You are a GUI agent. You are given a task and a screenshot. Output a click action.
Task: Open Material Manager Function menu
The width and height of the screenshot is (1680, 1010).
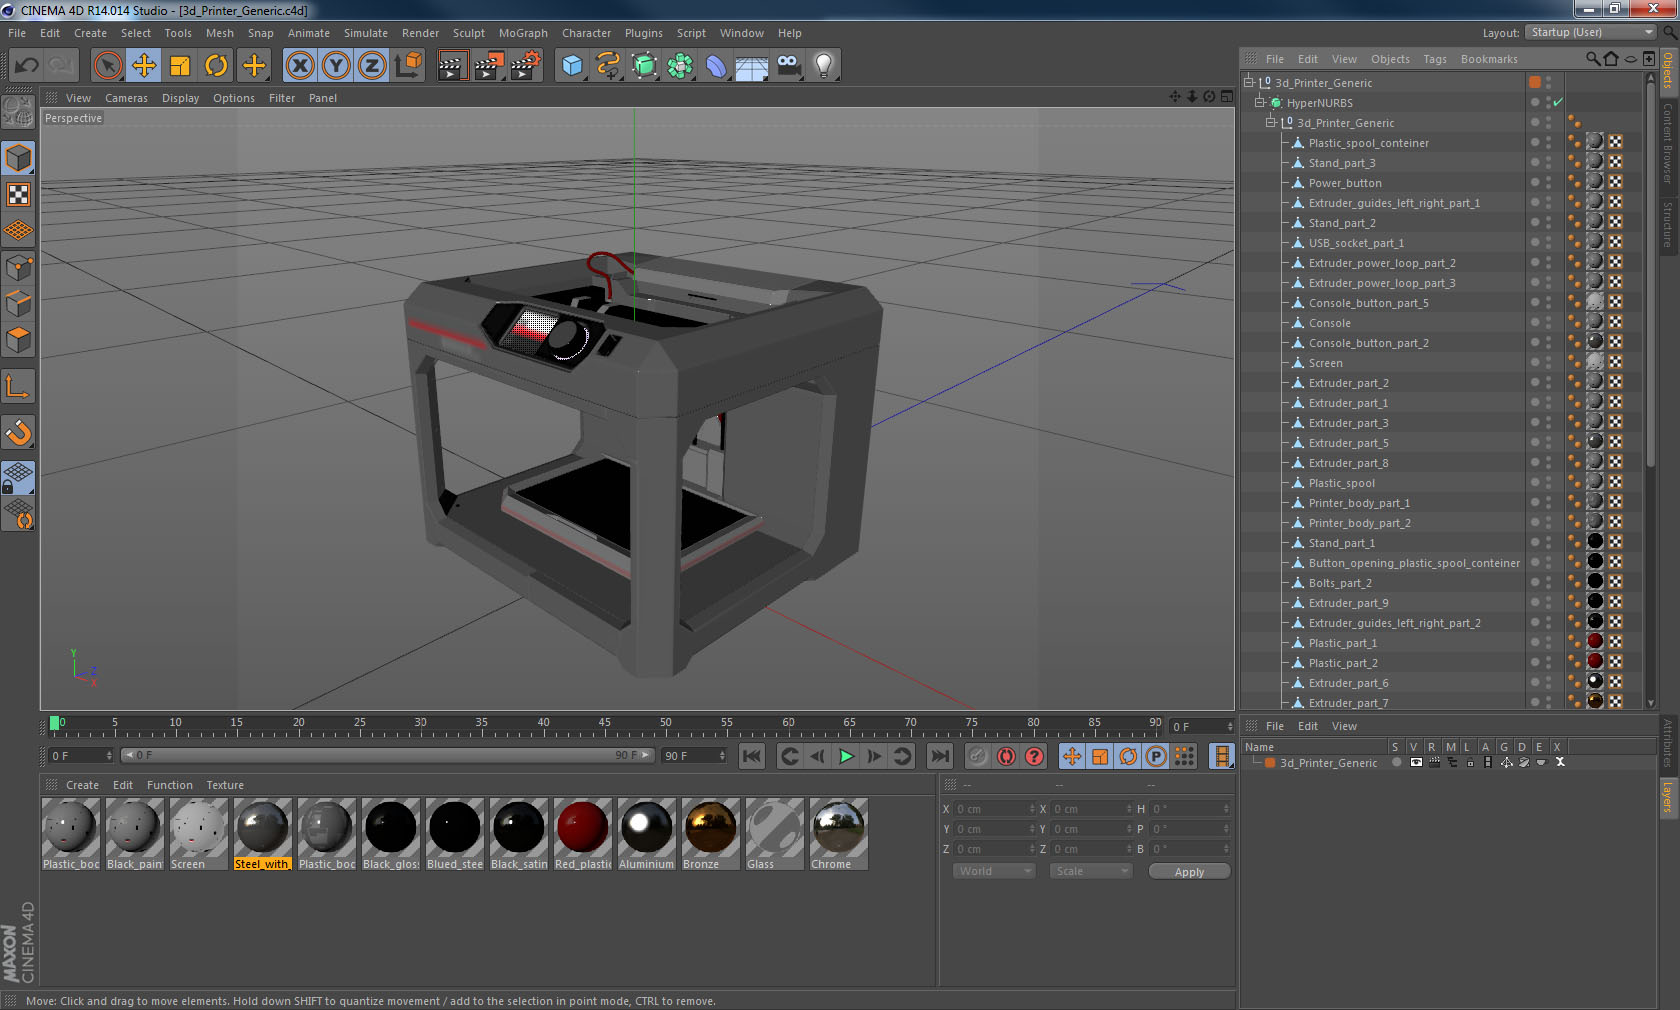(x=169, y=785)
